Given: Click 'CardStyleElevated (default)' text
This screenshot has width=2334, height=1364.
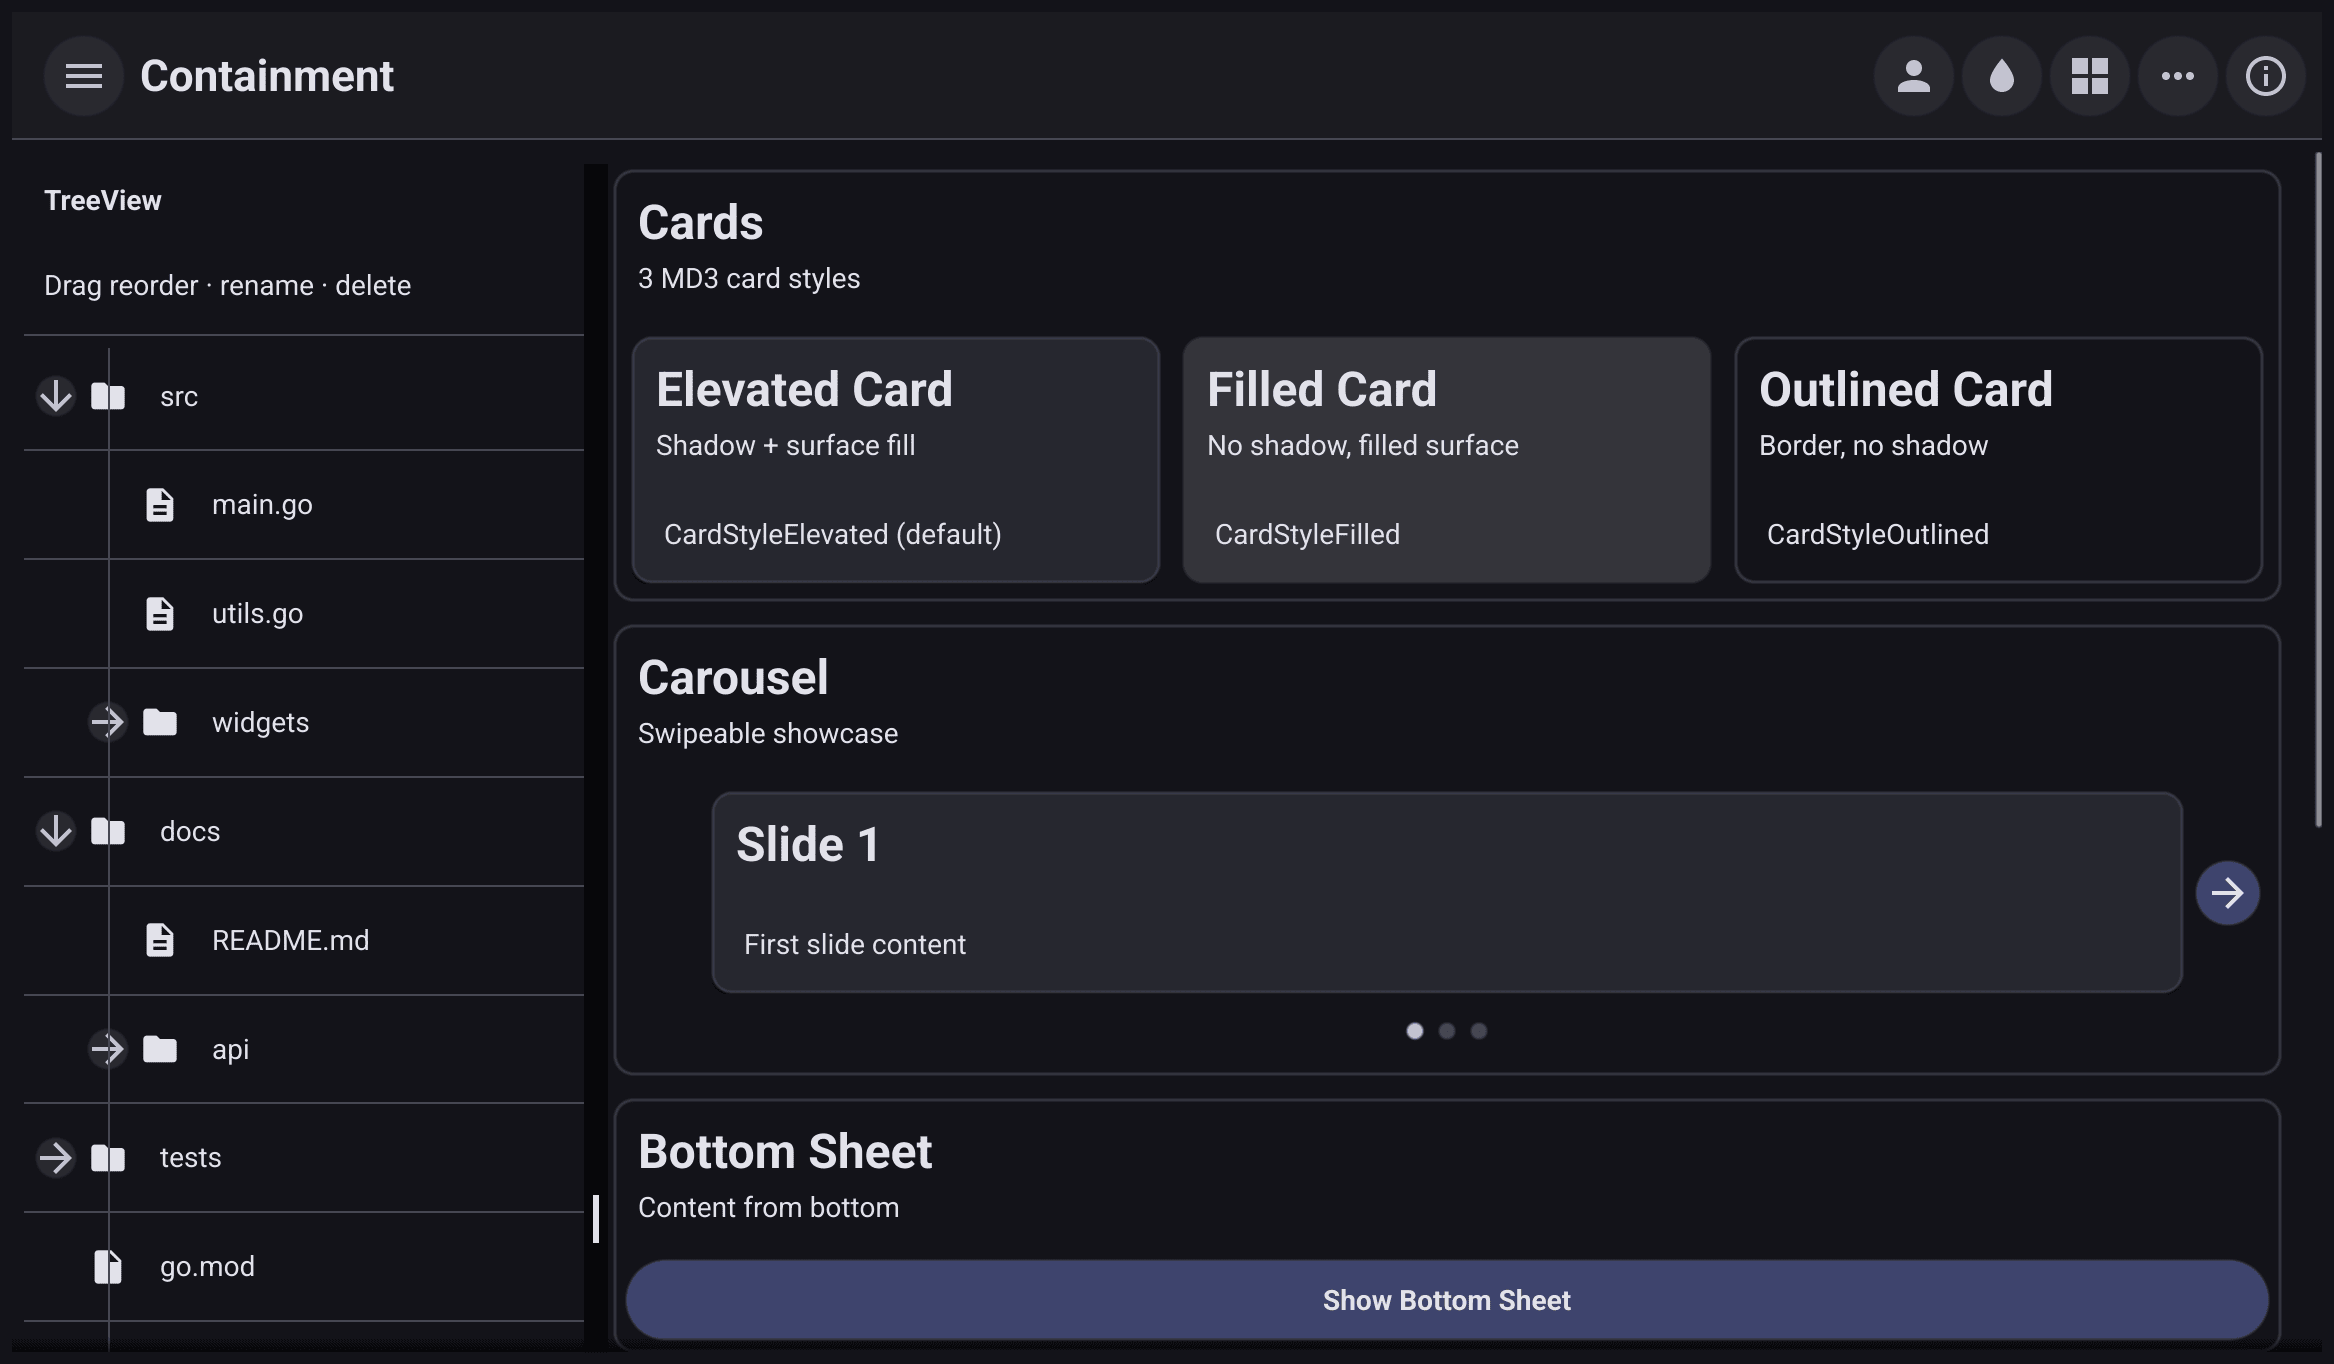Looking at the screenshot, I should coord(833,534).
